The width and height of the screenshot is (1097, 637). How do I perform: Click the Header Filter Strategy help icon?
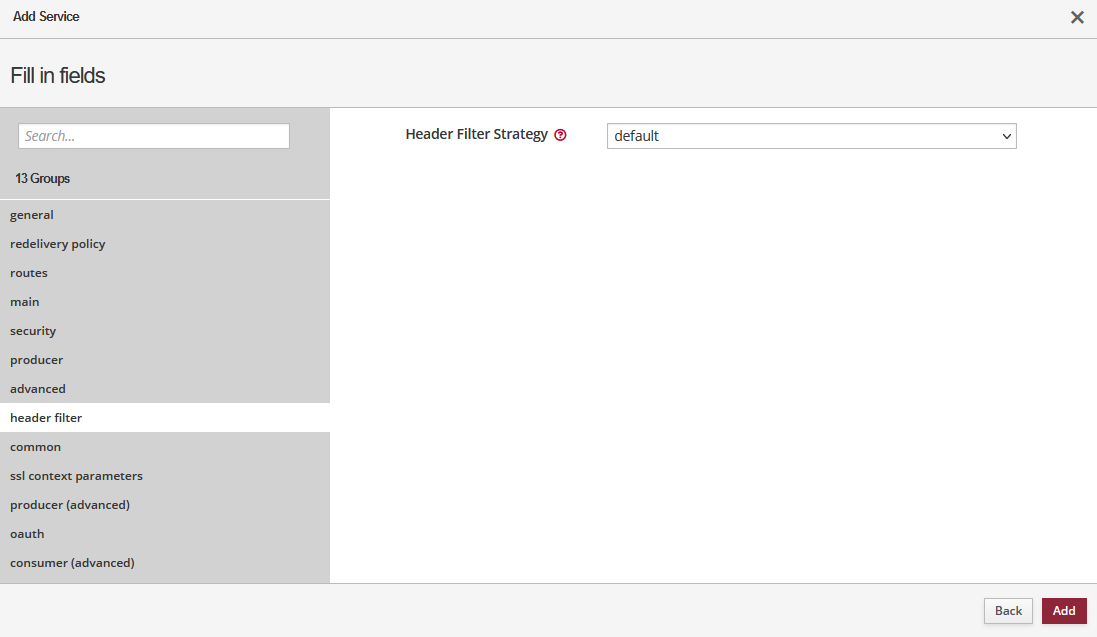pos(560,134)
